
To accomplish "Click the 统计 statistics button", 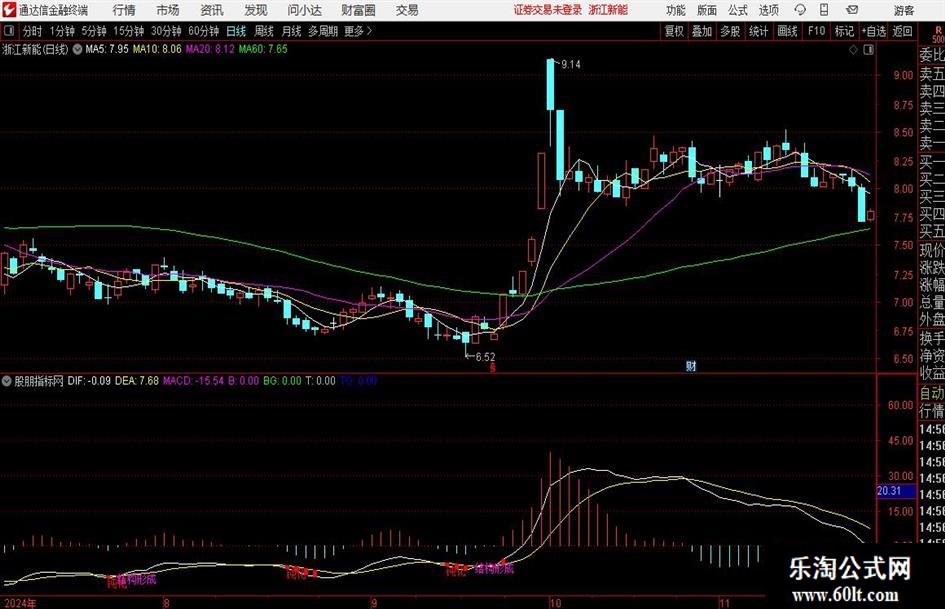I will [x=758, y=31].
